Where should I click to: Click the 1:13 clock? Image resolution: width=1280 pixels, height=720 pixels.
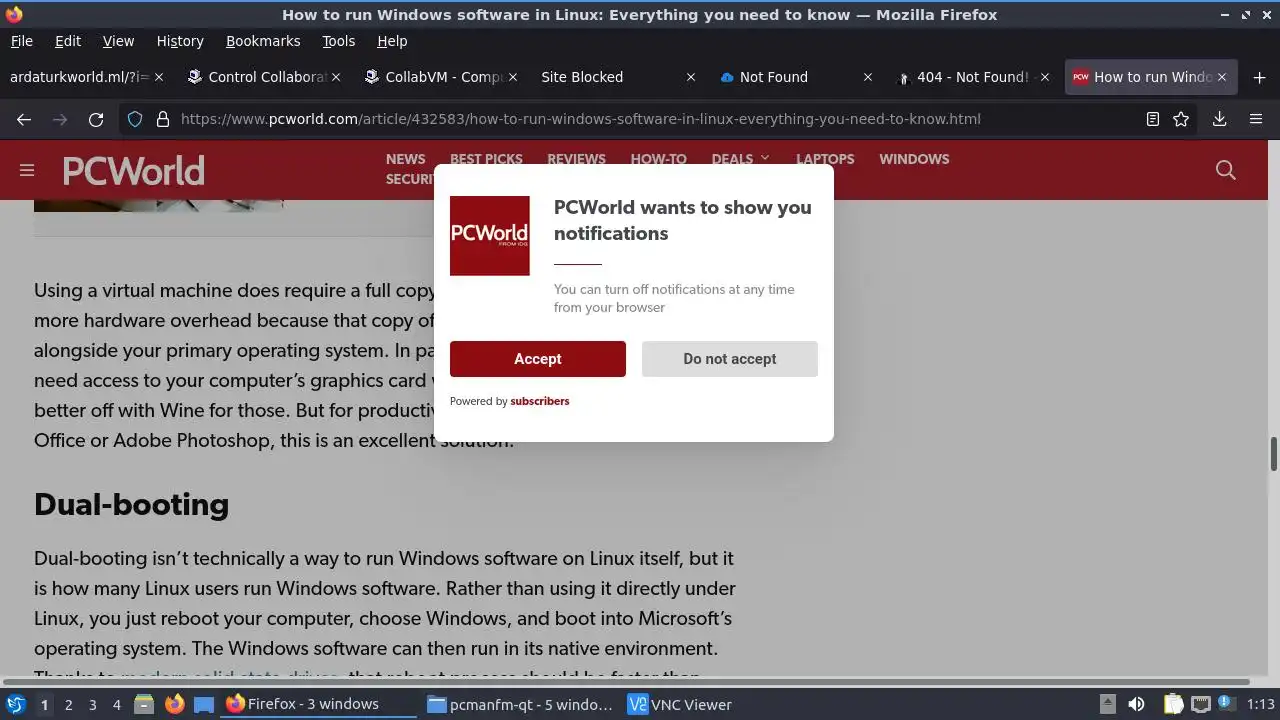click(x=1260, y=705)
